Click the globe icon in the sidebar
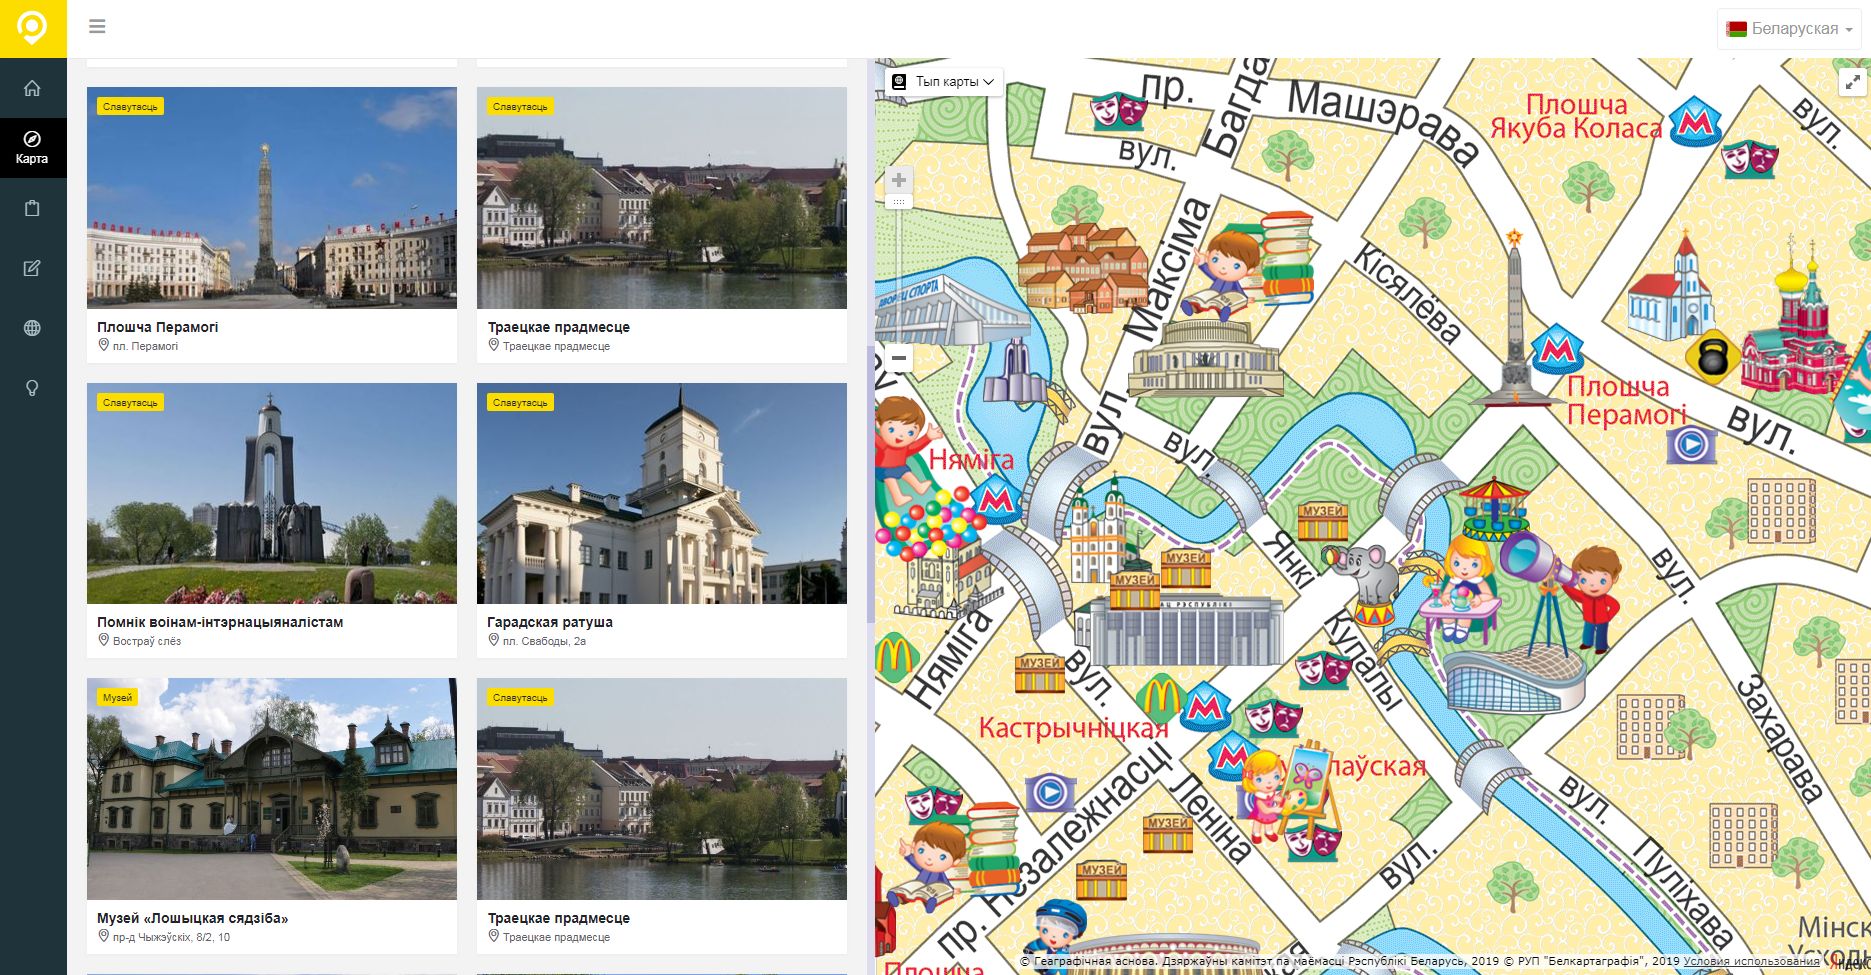 (32, 328)
